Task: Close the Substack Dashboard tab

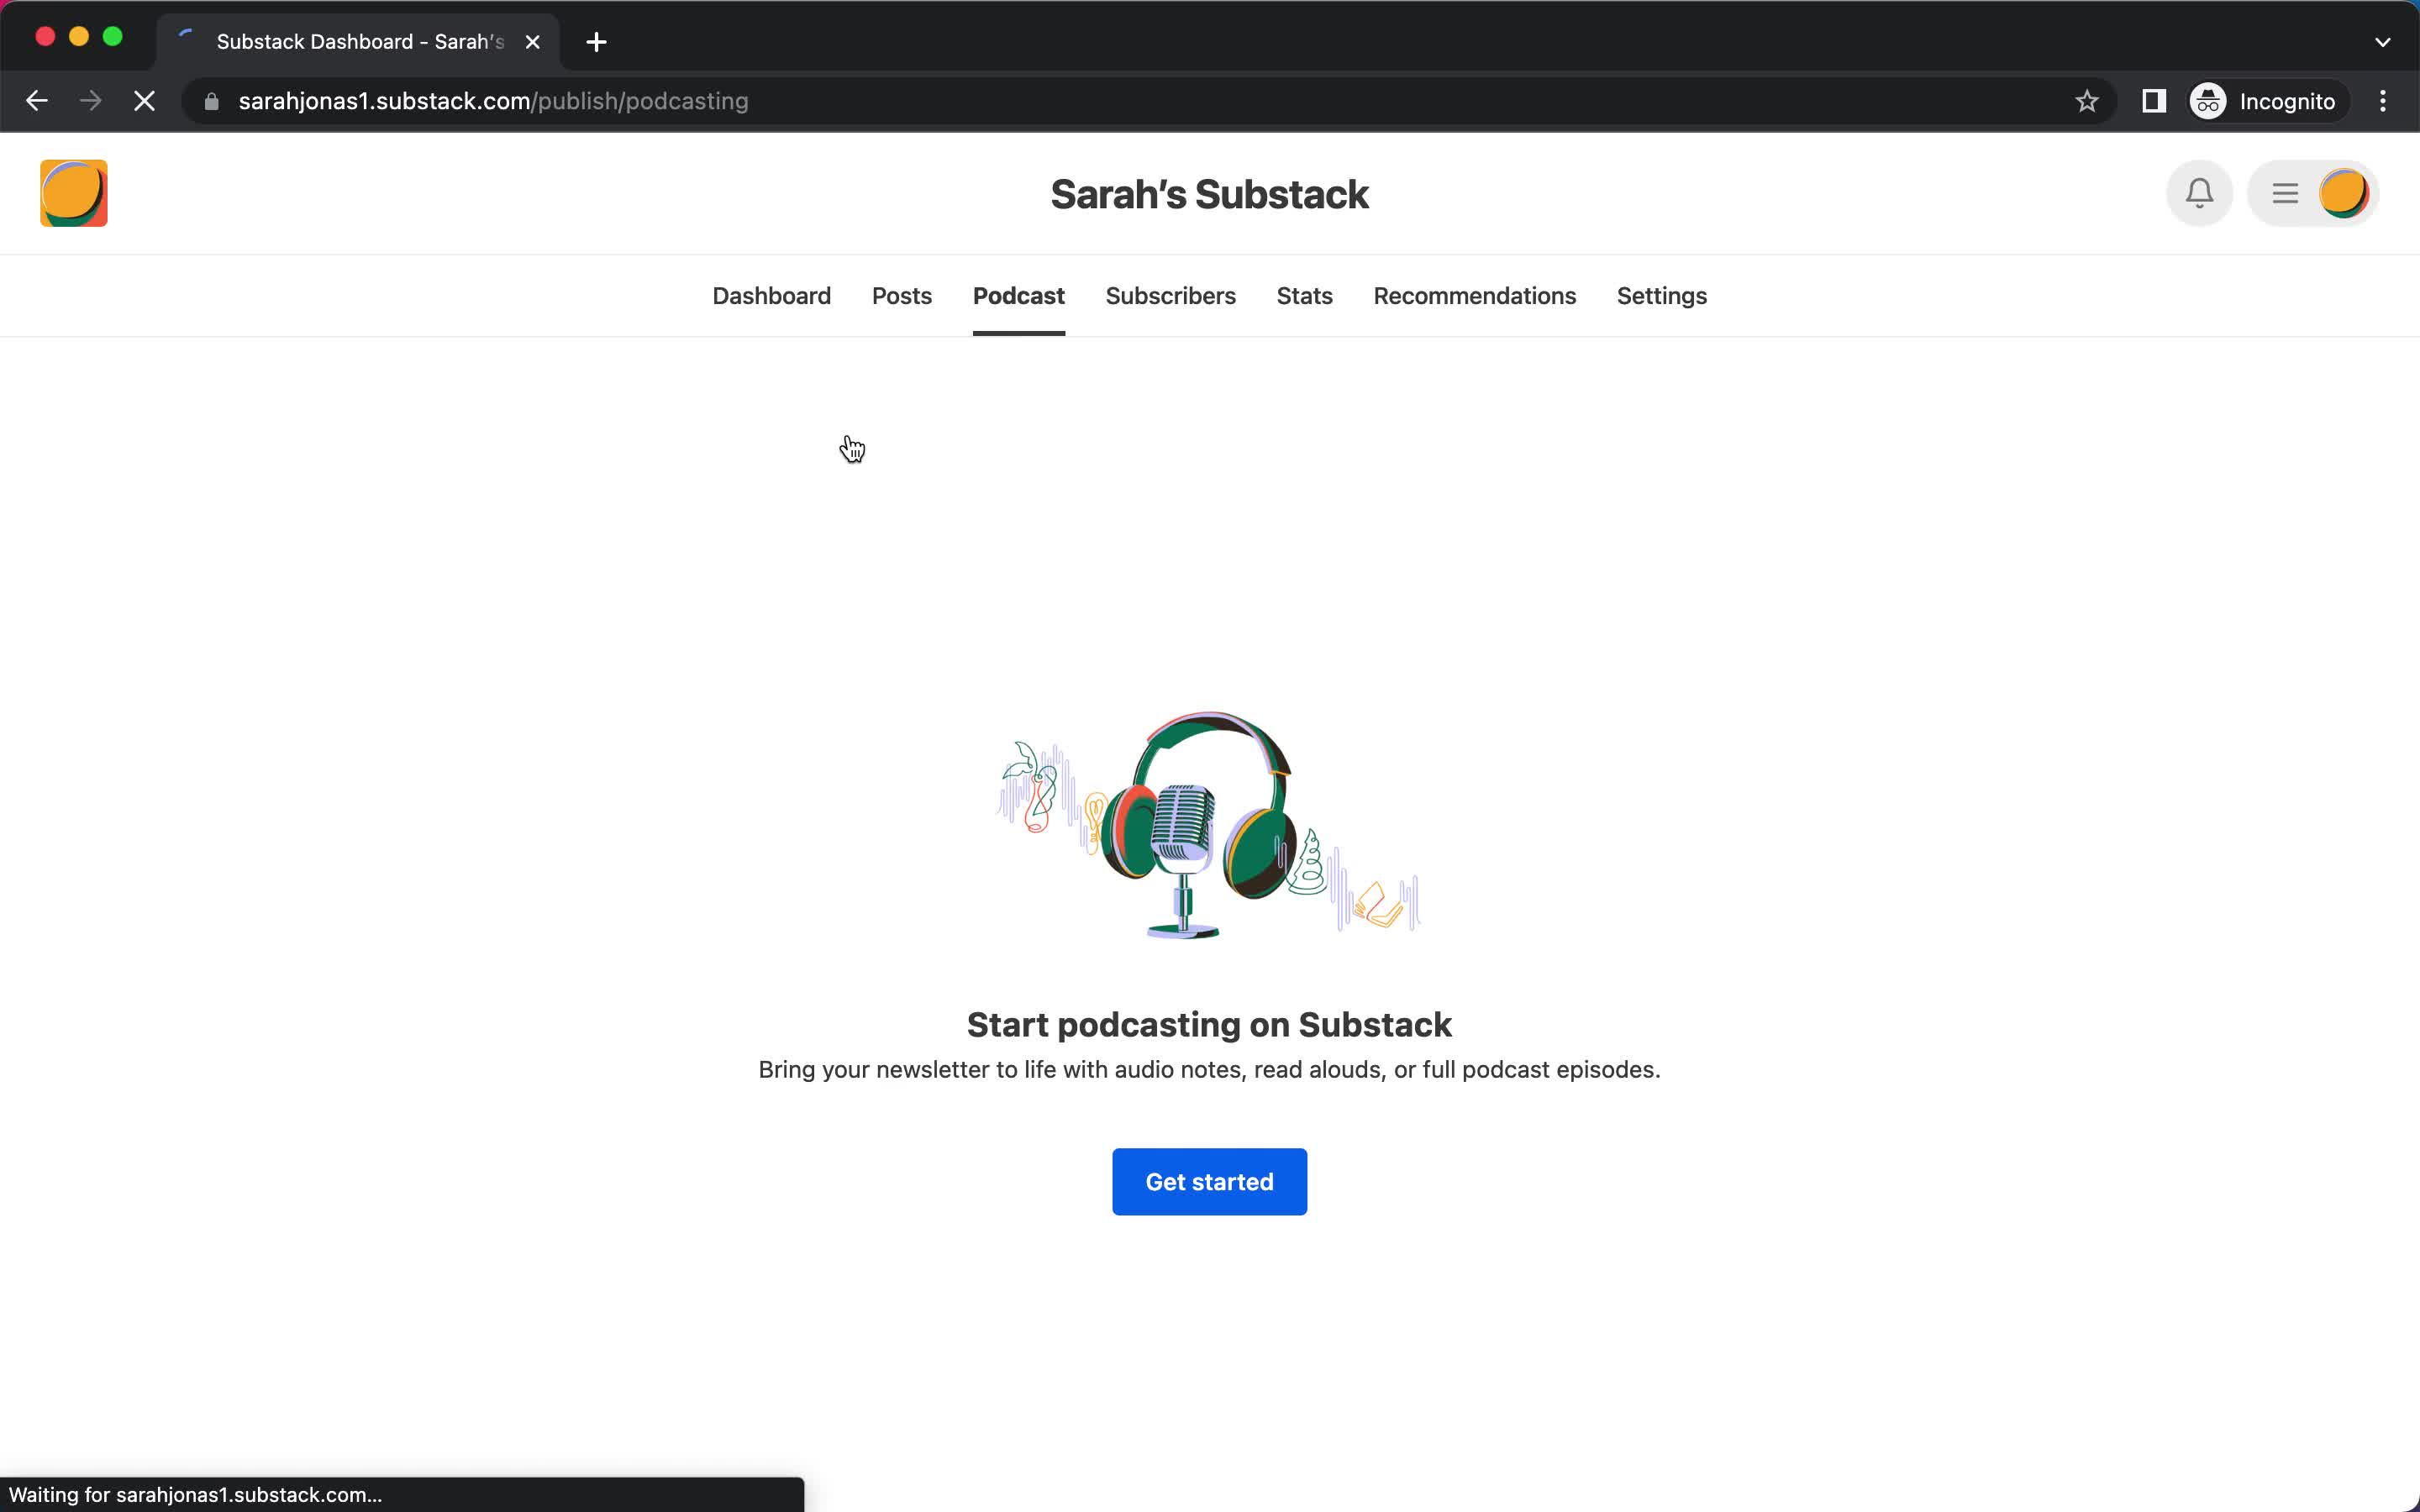Action: 533,42
